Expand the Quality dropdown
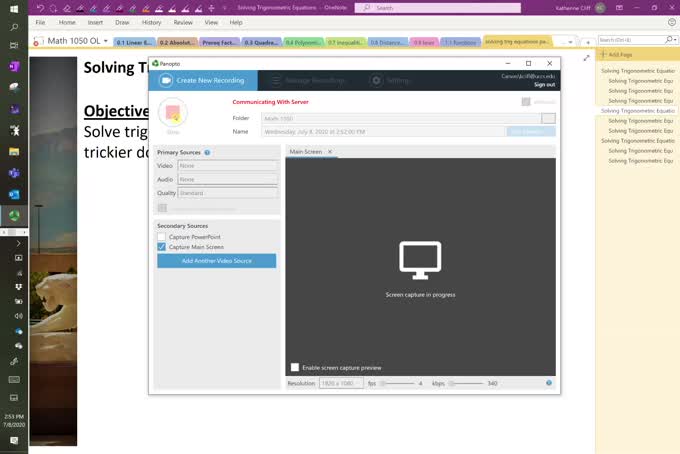 point(227,193)
